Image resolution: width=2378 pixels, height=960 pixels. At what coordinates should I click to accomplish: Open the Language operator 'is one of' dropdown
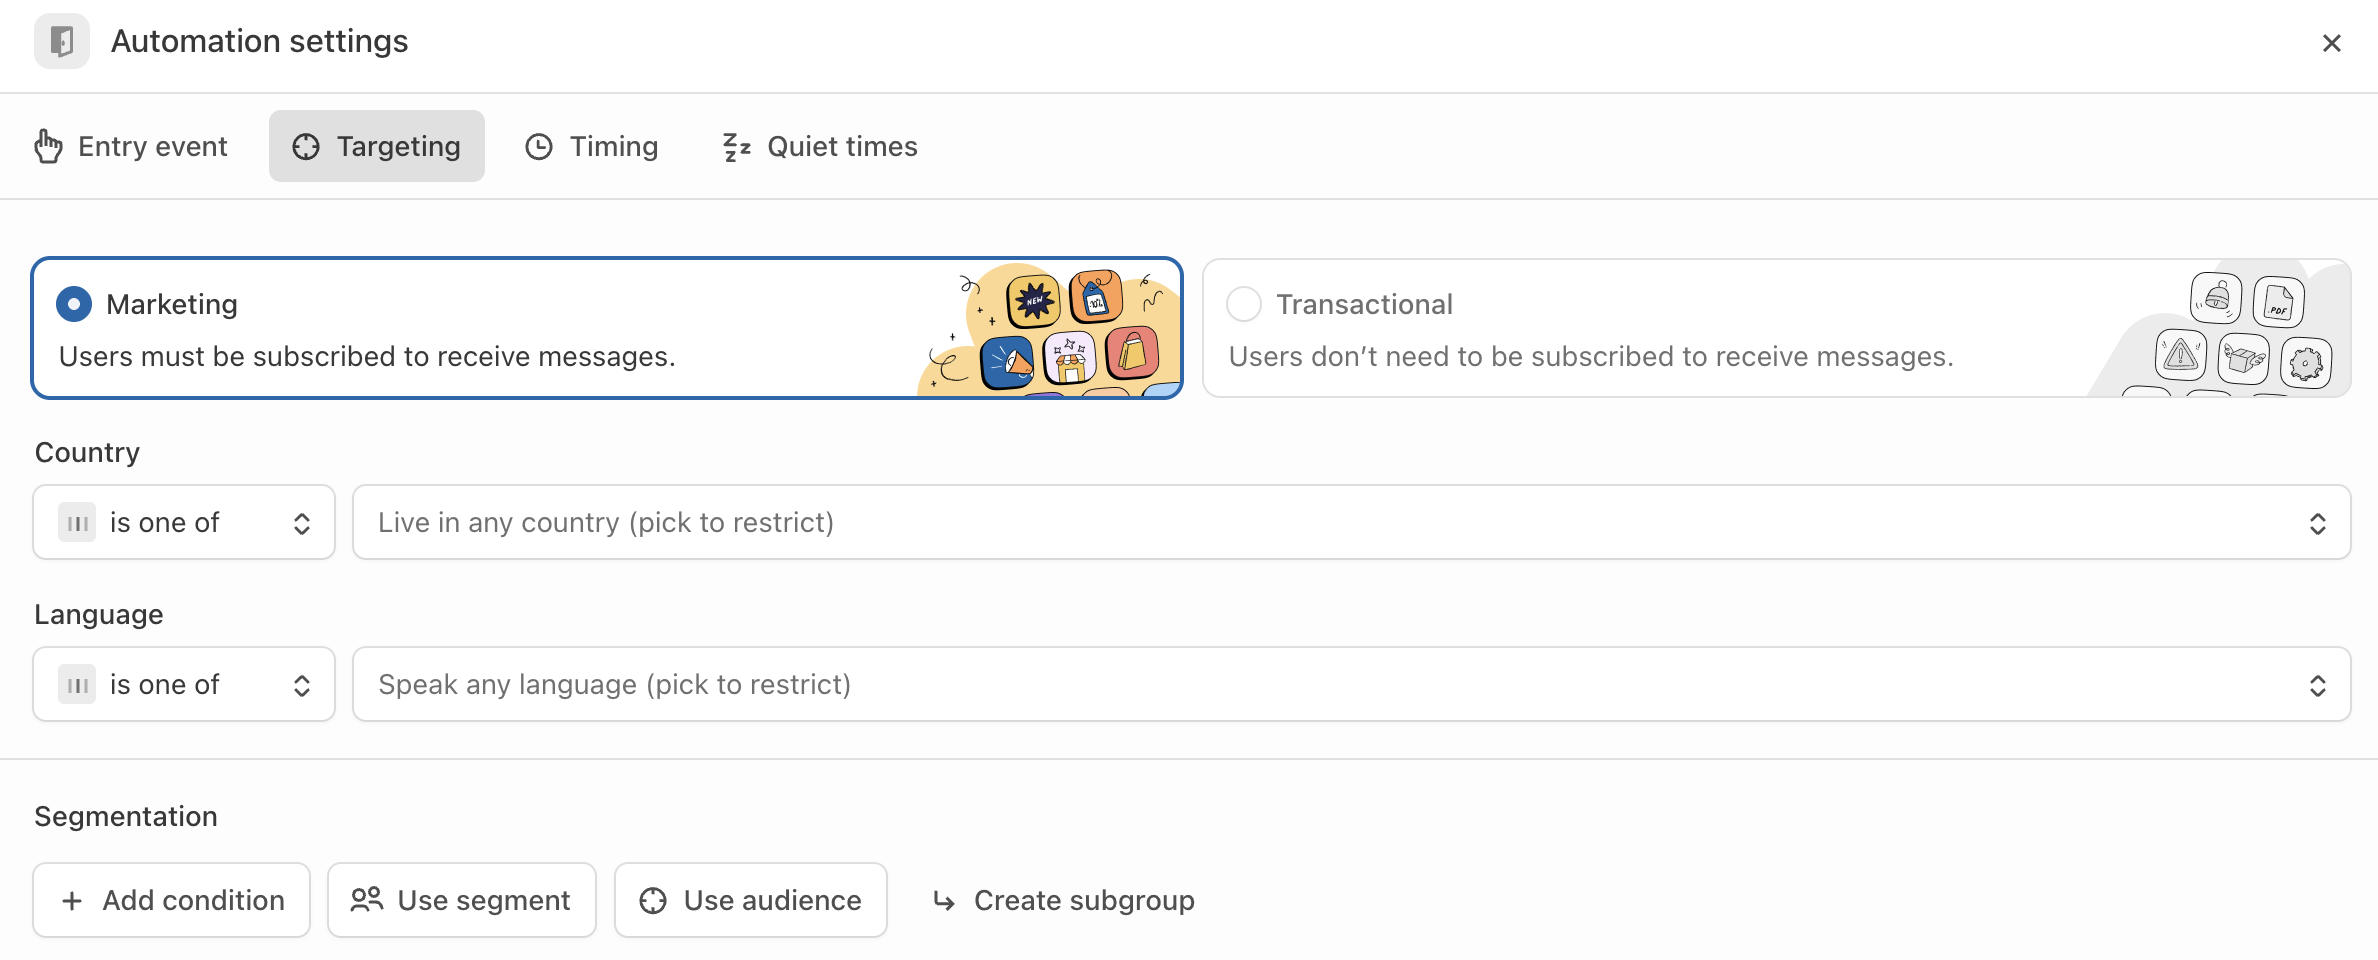coord(184,685)
